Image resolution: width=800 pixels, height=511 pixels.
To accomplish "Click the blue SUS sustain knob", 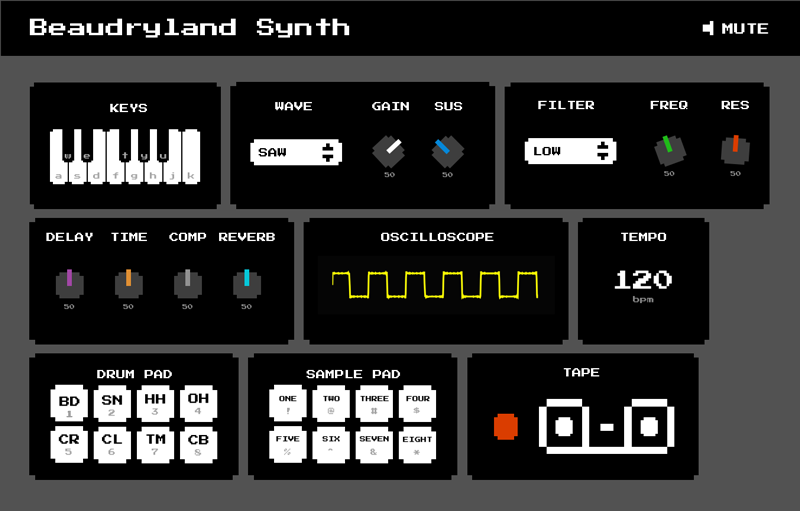I will (447, 151).
